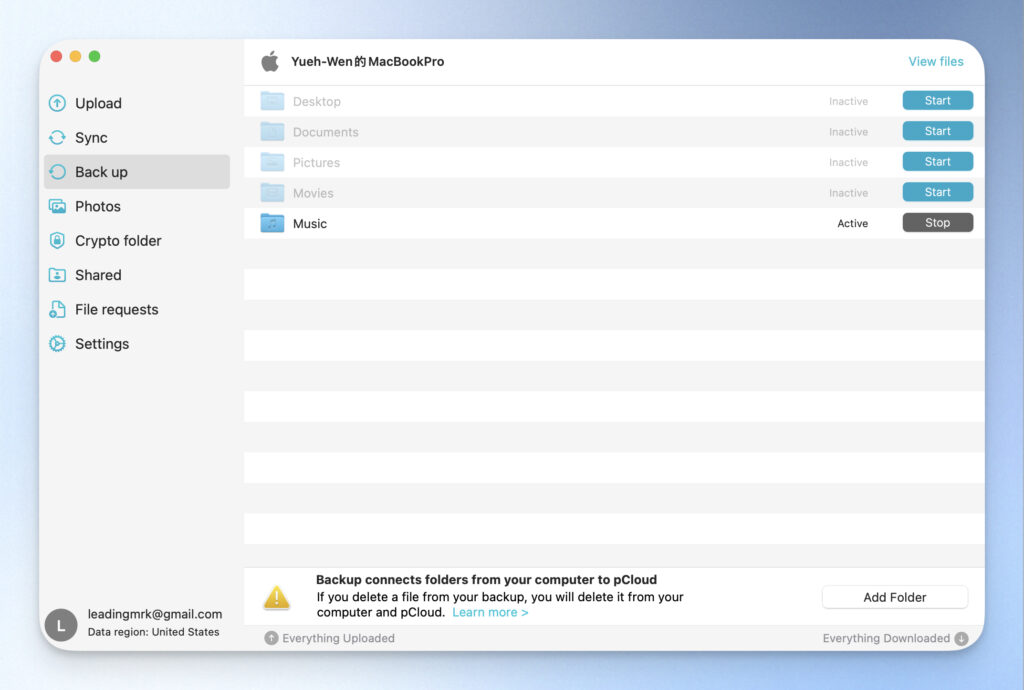Select the Desktop folder name
Image resolution: width=1024 pixels, height=690 pixels.
[317, 101]
